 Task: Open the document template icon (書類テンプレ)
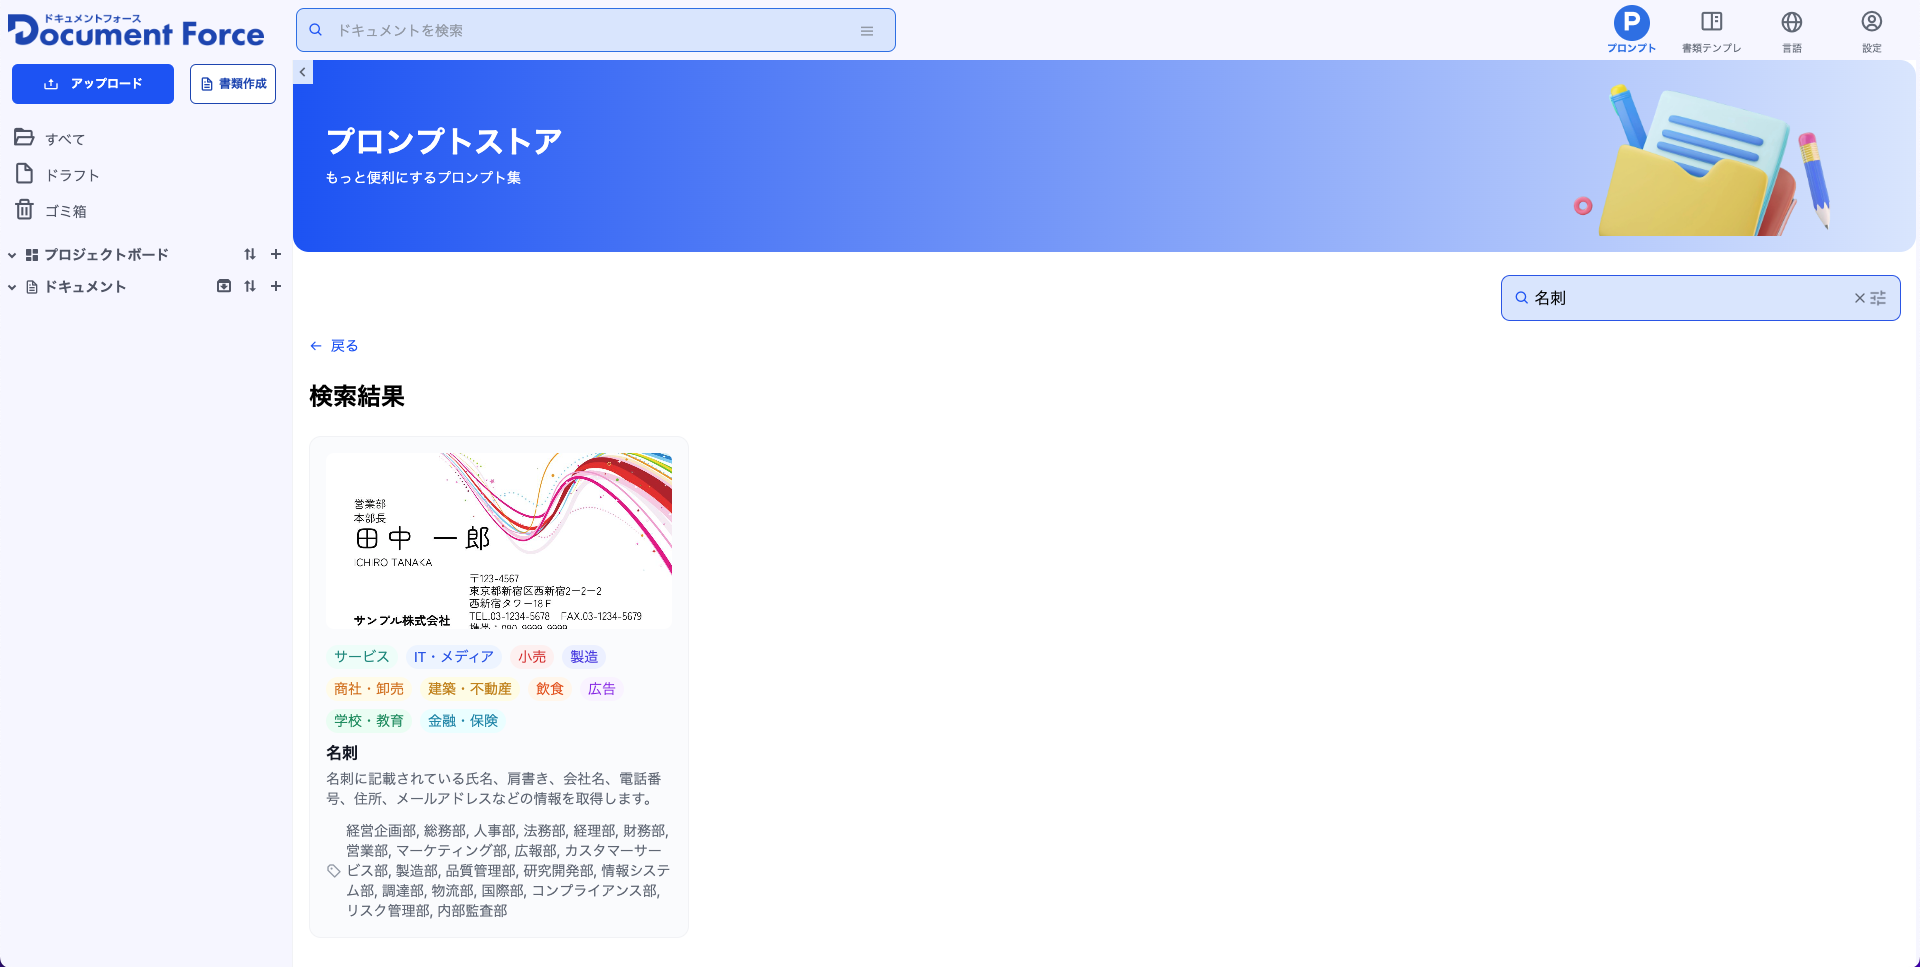1711,29
